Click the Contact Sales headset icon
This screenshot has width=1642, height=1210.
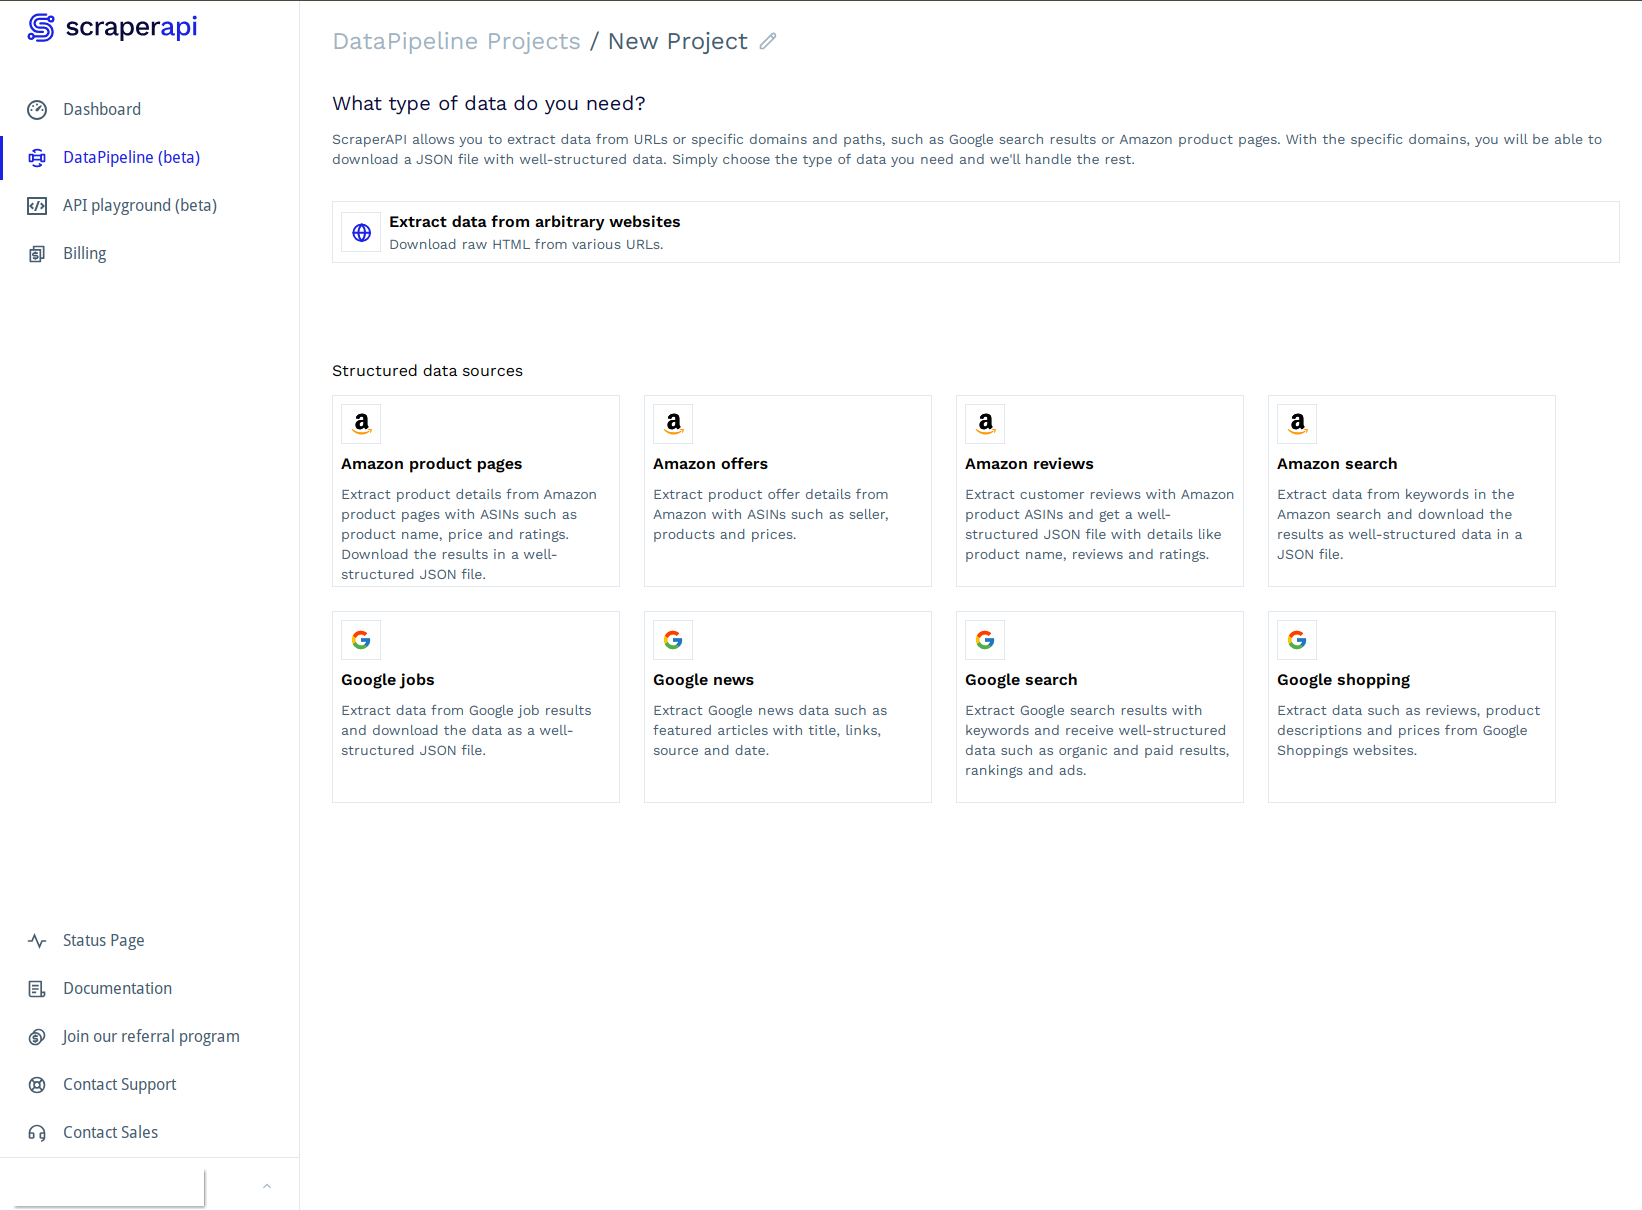coord(37,1133)
